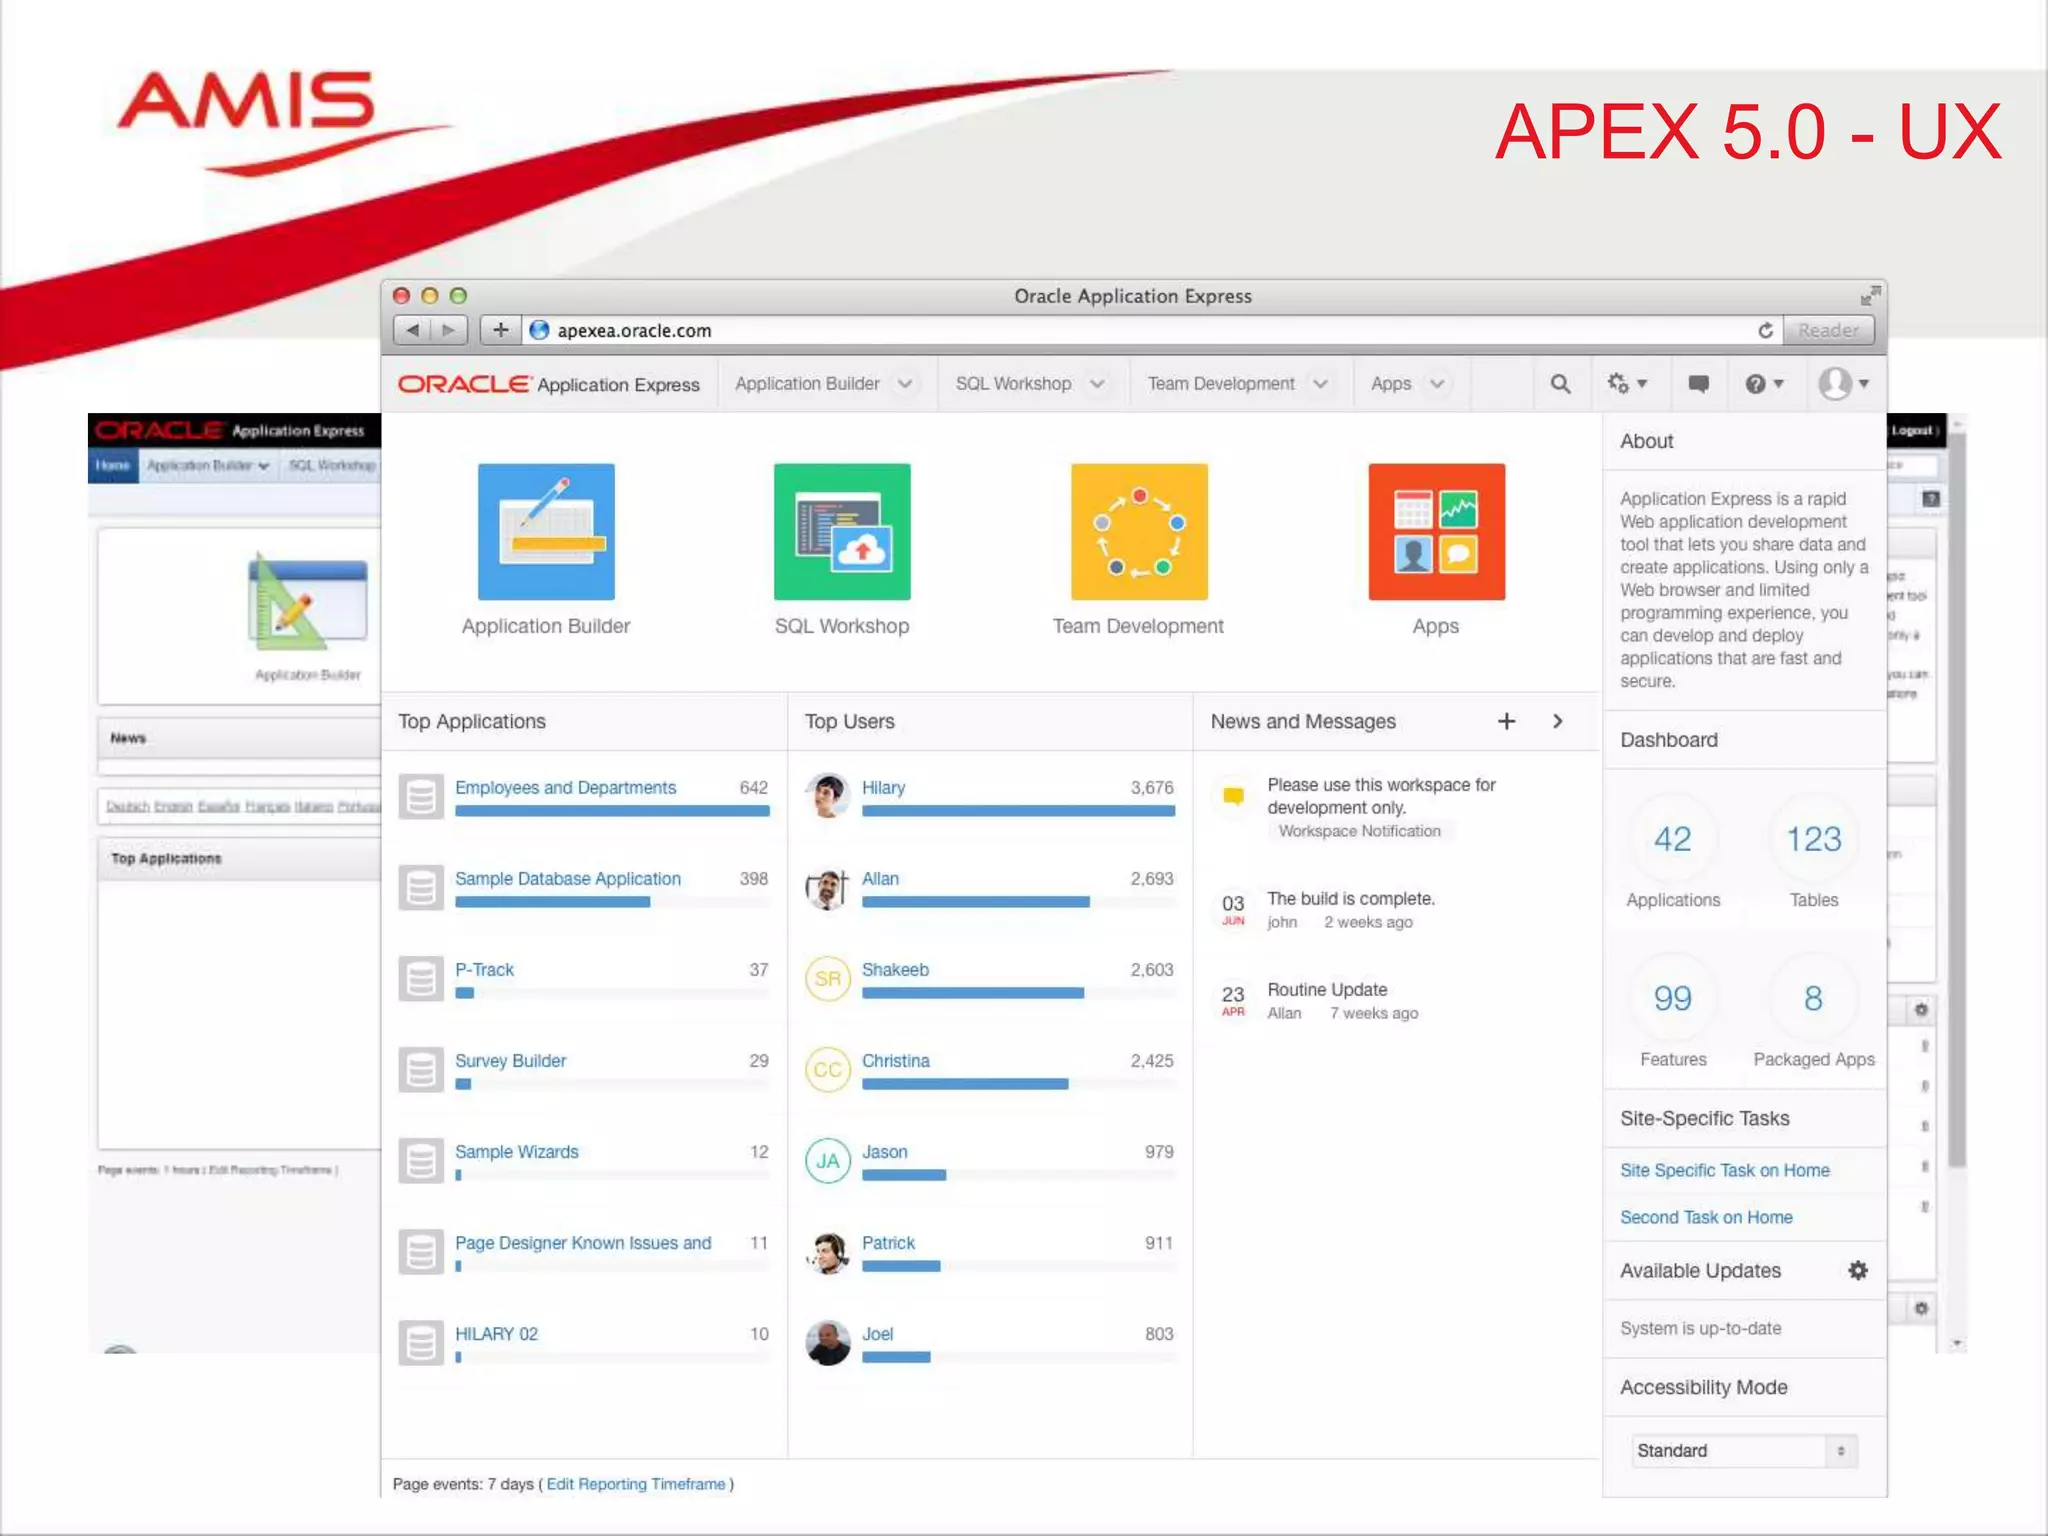
Task: Click Christina's CC initials avatar
Action: 828,1069
